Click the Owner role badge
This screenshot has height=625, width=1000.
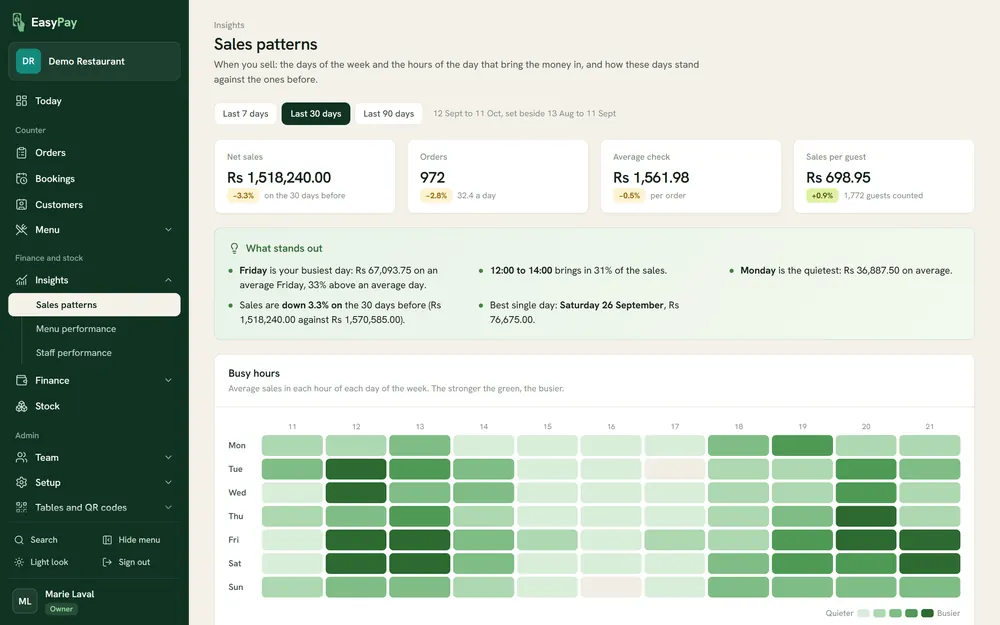61,609
